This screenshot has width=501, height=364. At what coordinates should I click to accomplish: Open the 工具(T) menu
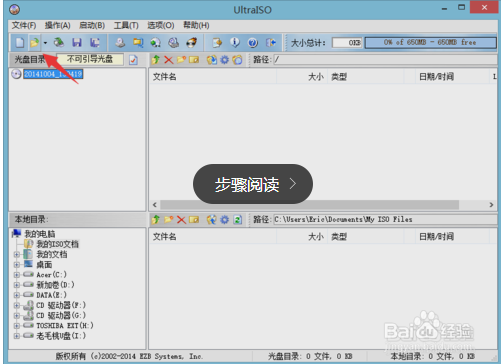[x=126, y=25]
